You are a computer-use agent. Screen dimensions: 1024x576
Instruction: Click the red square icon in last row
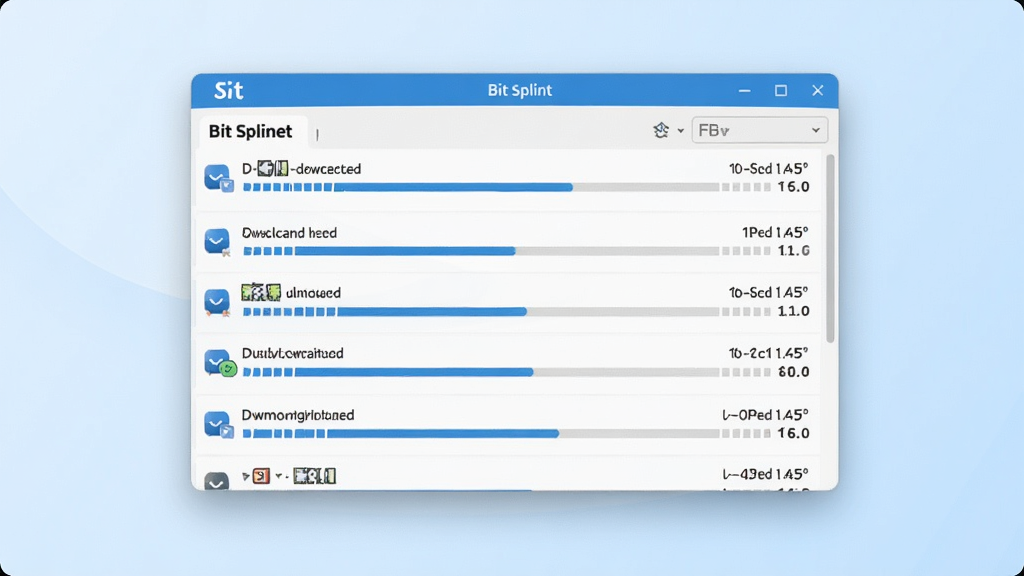click(x=261, y=476)
